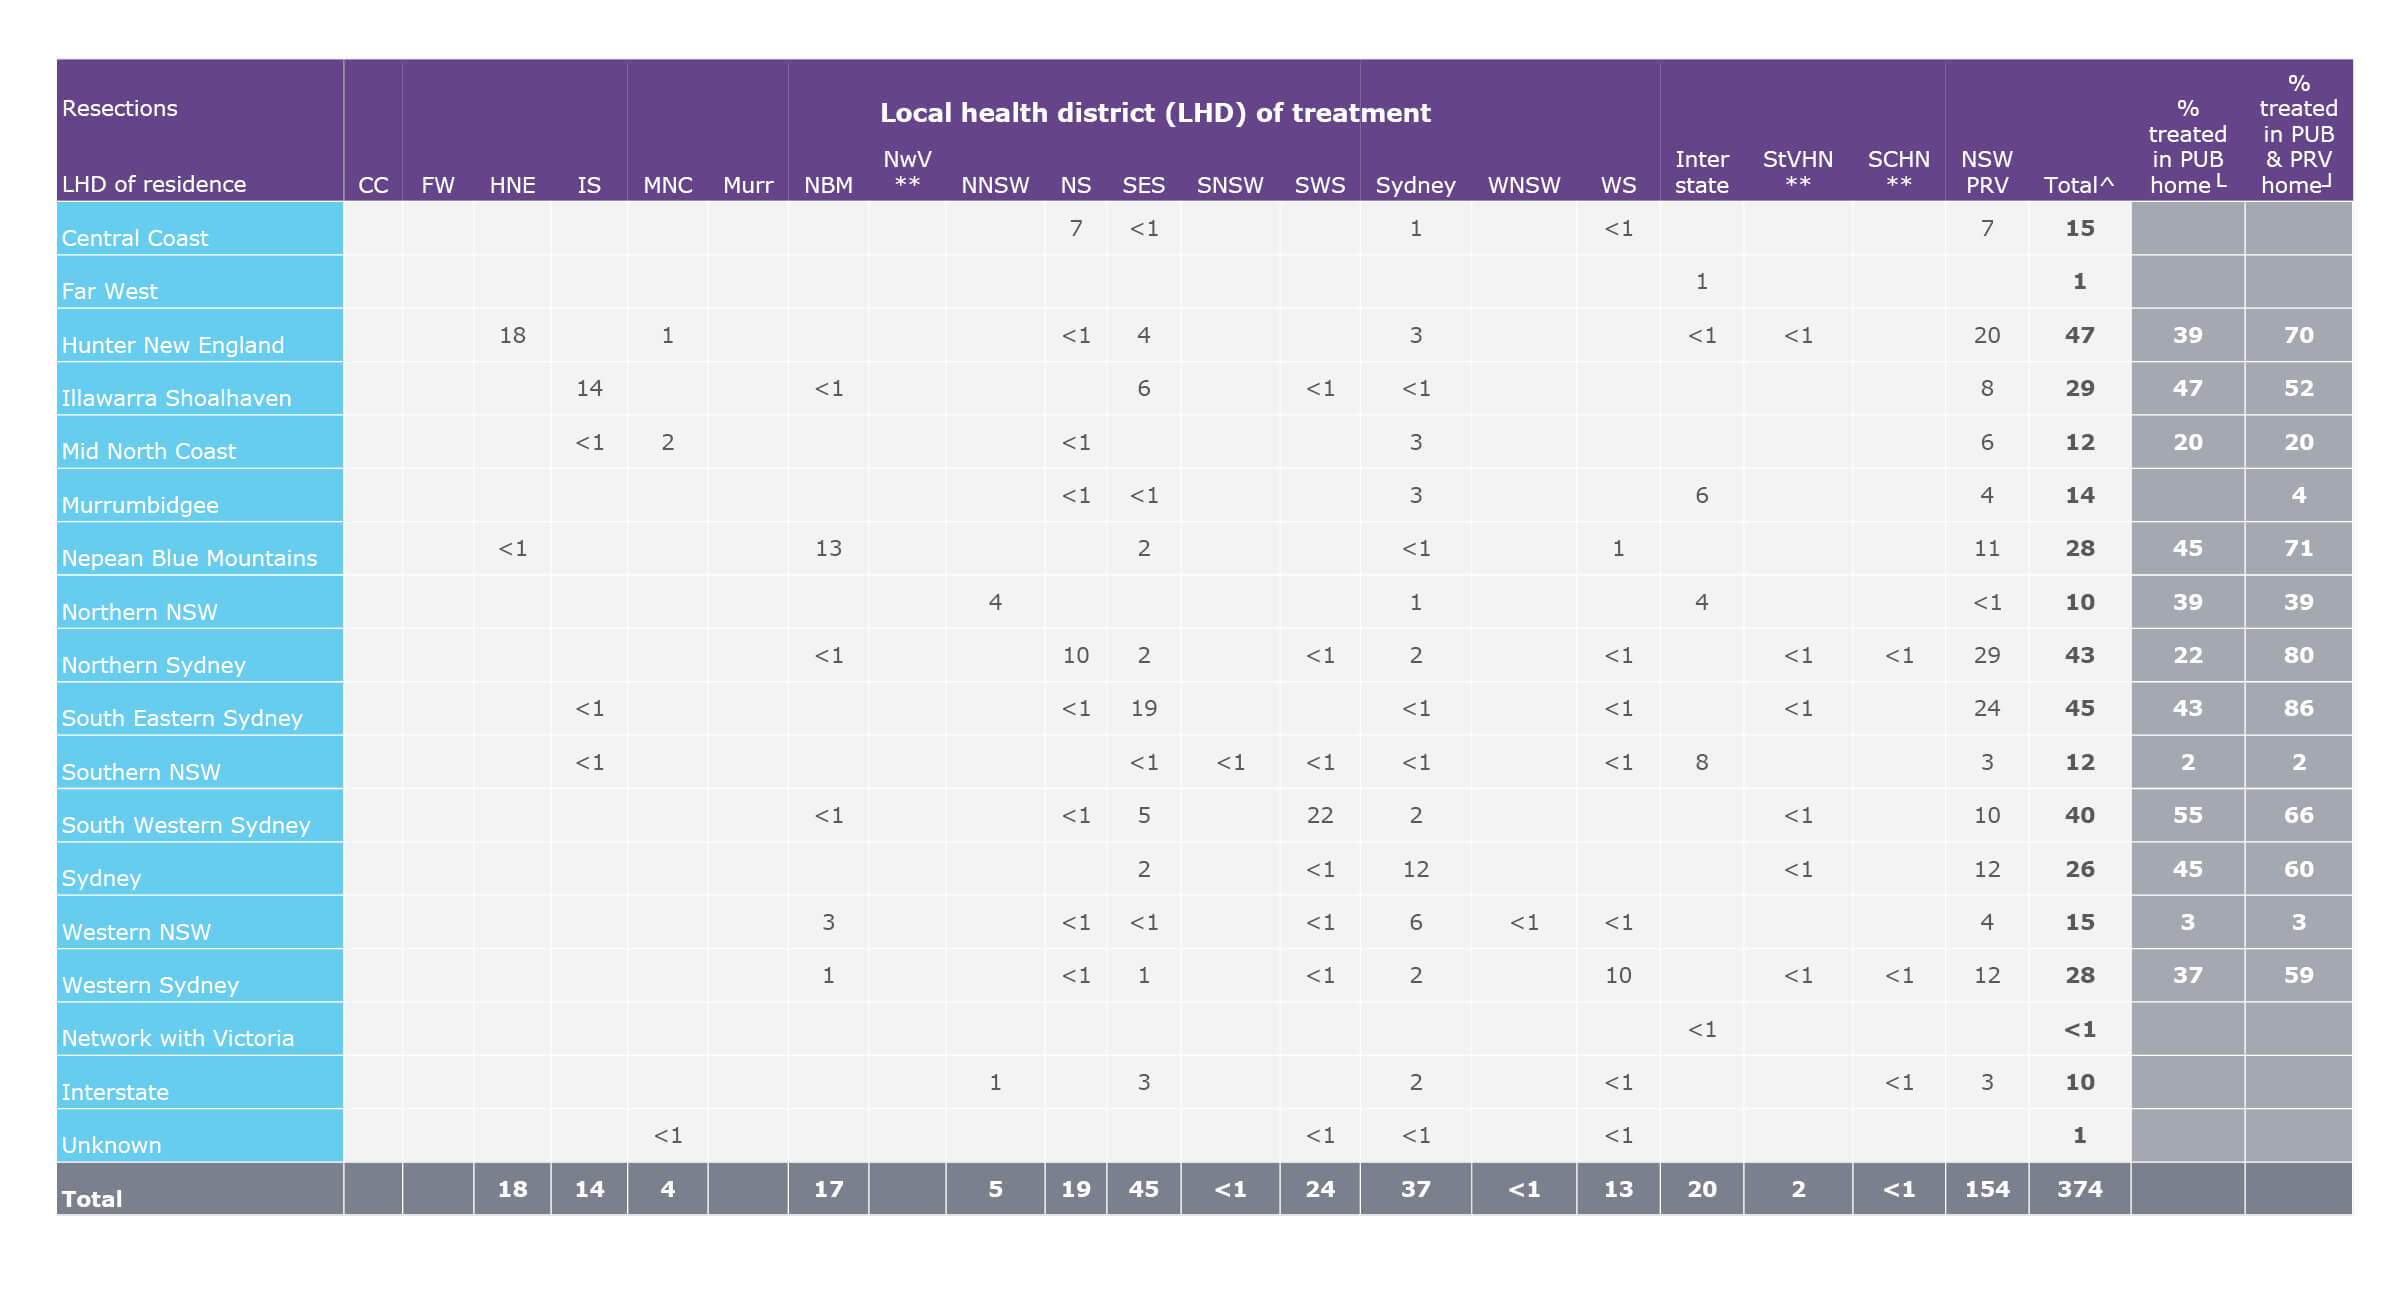Click the grand total value 374
The height and width of the screenshot is (1300, 2400).
pos(2079,1189)
